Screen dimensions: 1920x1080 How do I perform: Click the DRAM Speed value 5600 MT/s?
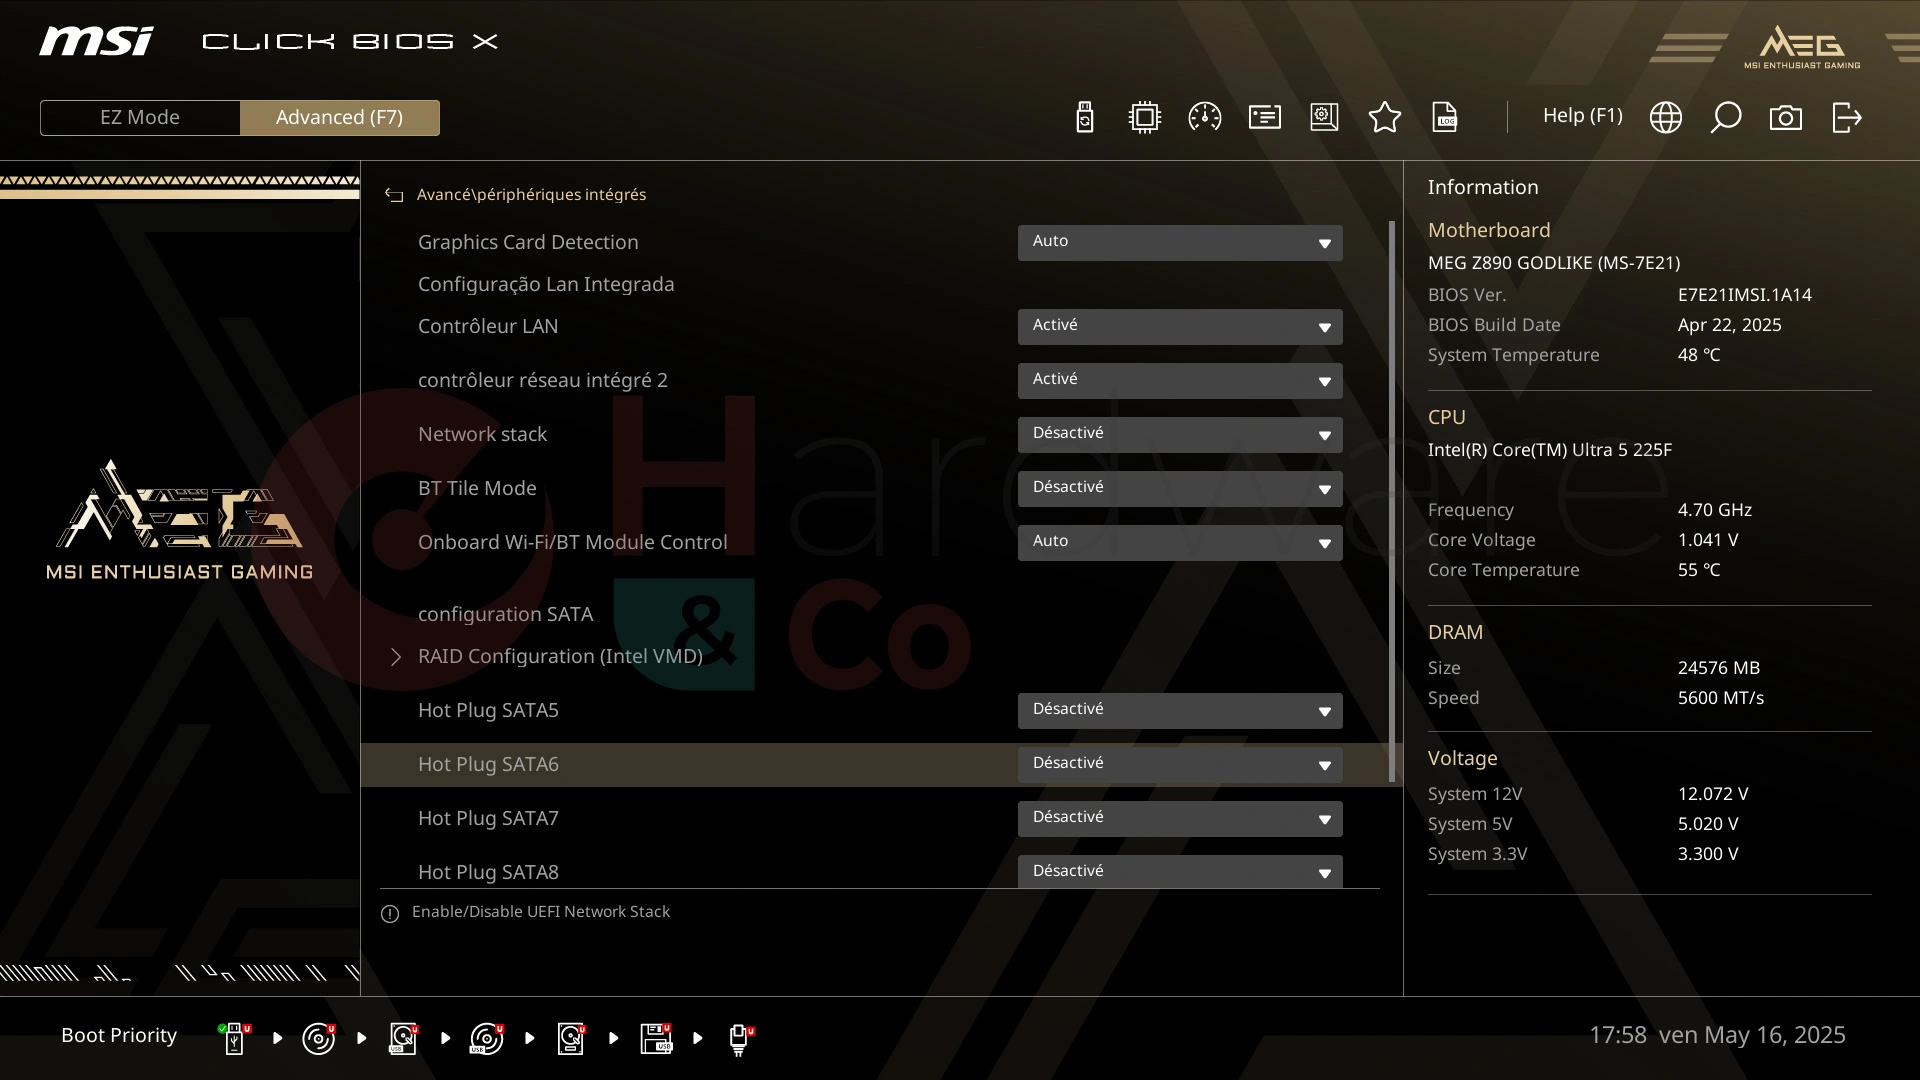click(x=1720, y=698)
